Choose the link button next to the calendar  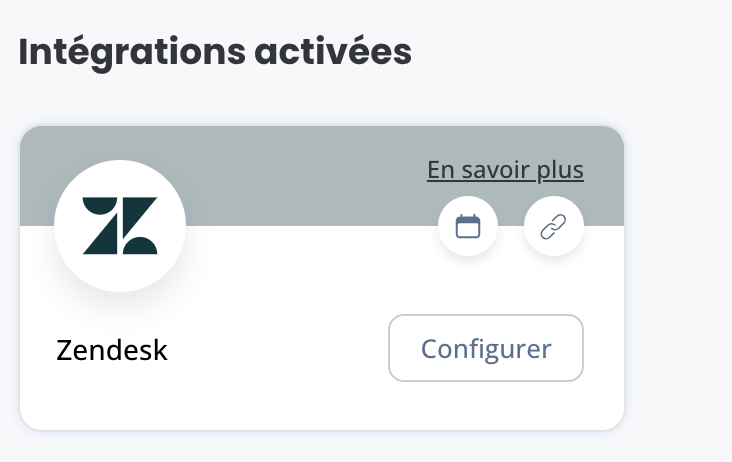pos(554,226)
